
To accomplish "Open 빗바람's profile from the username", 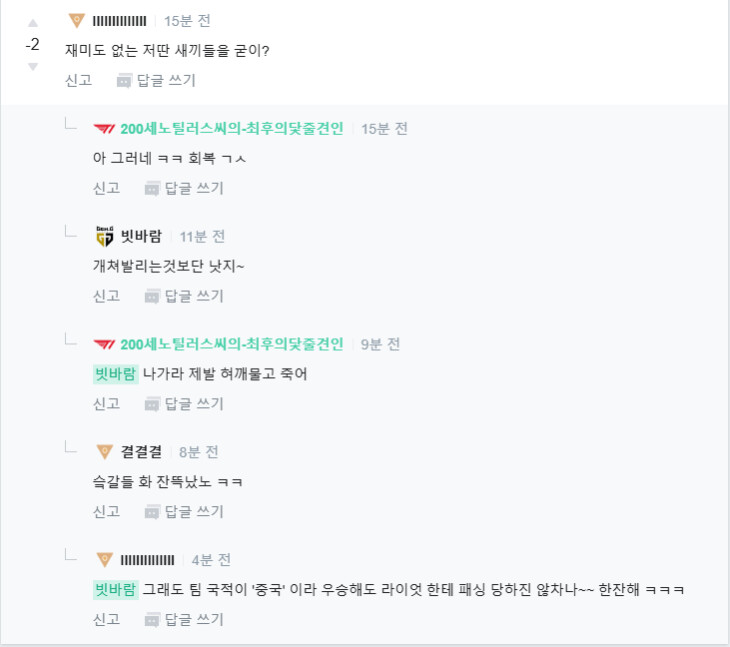I will [141, 237].
